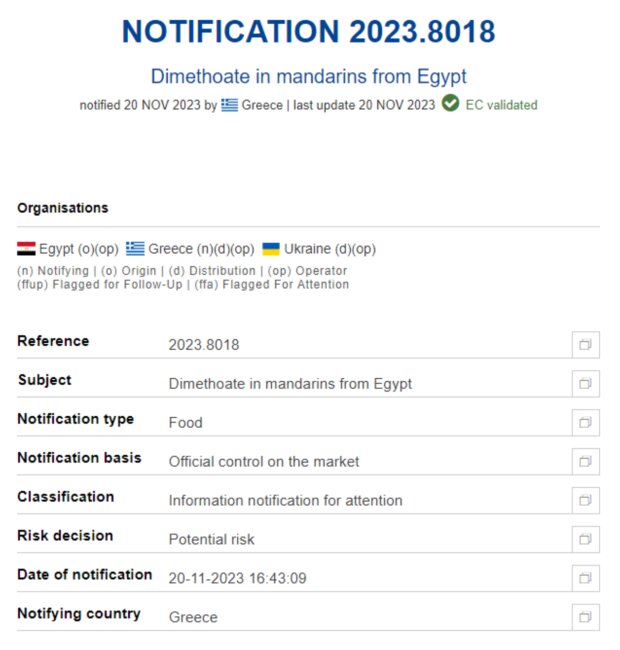This screenshot has width=620, height=650.
Task: Copy the Risk decision value
Action: [586, 539]
